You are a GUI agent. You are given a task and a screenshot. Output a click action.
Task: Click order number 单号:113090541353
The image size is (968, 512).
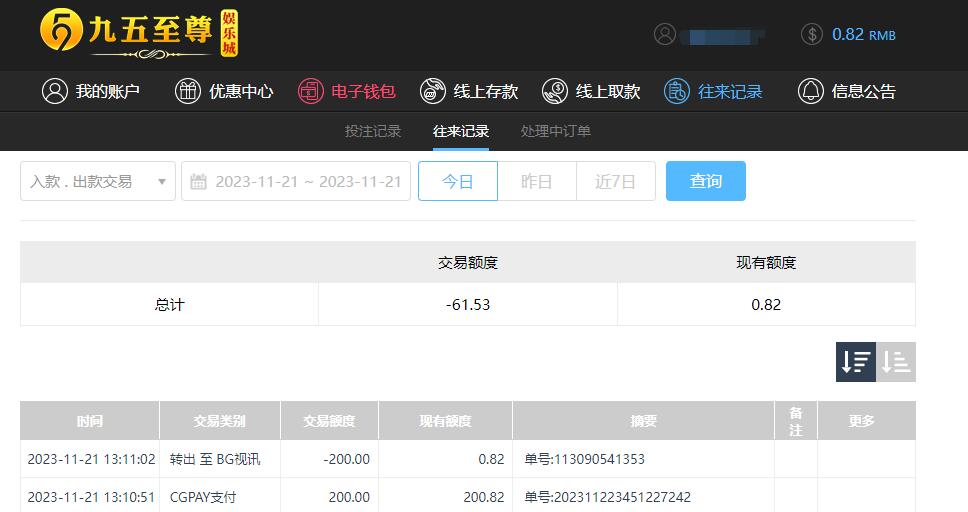[x=585, y=459]
